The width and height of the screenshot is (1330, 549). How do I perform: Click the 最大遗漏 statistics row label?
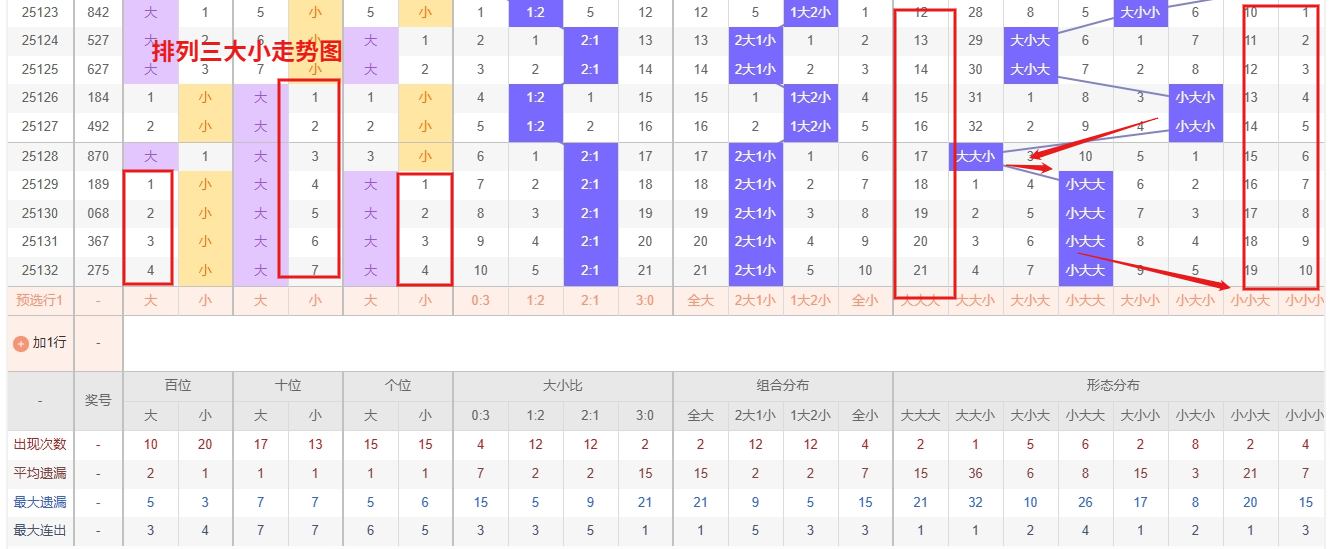point(40,502)
